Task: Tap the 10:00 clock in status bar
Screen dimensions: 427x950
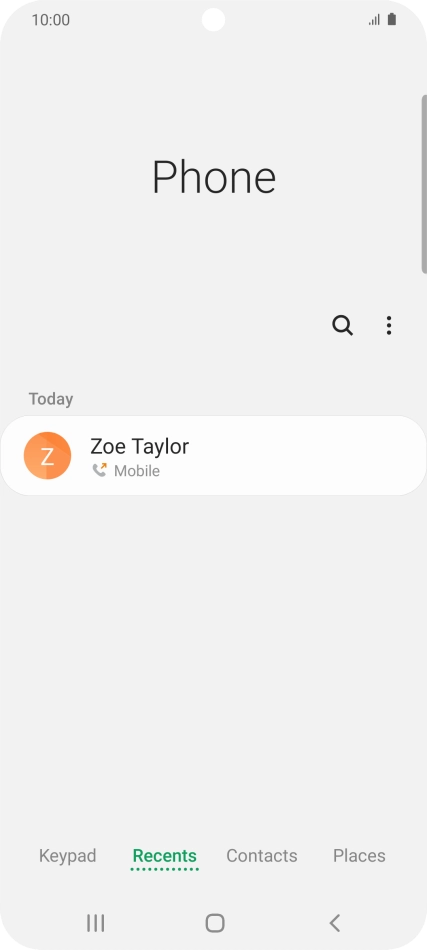Action: coord(50,19)
